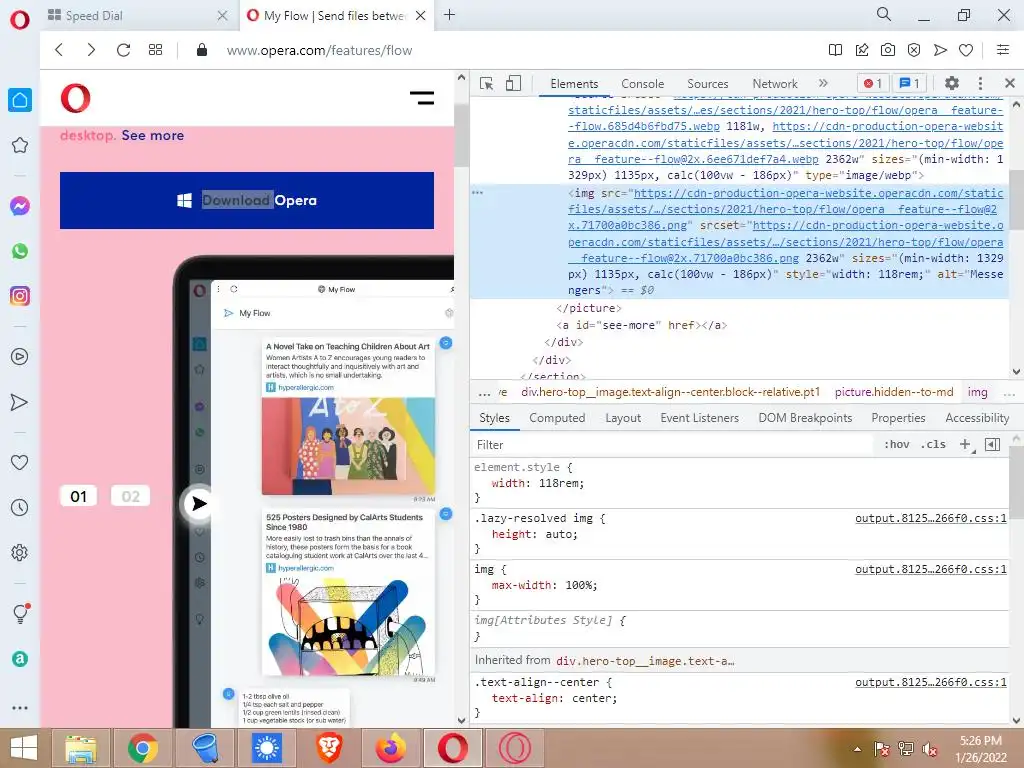Toggle :hov element state panel
The height and width of the screenshot is (768, 1024).
point(896,444)
